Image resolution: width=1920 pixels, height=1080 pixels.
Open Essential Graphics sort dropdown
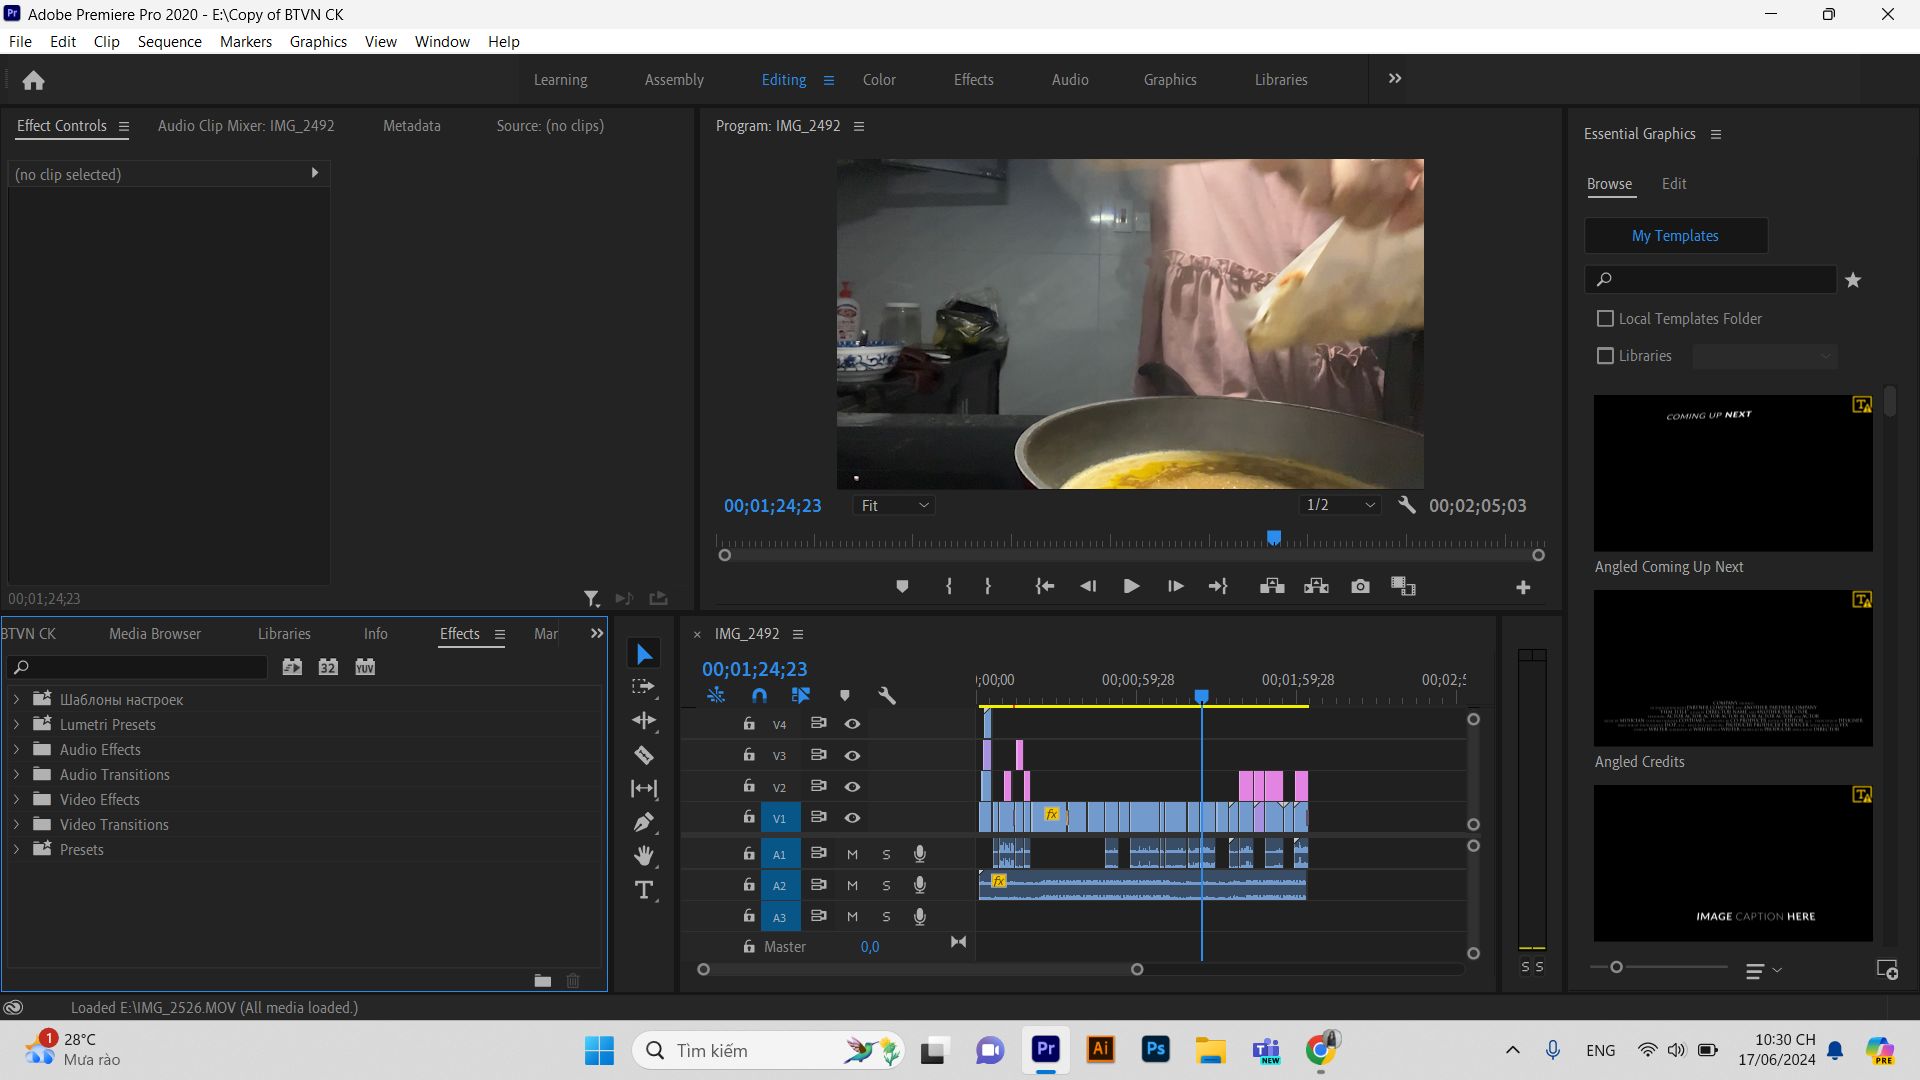(1763, 971)
